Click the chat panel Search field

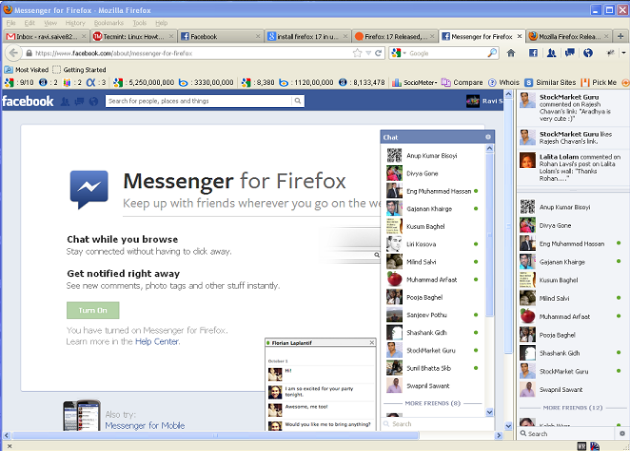[437, 424]
